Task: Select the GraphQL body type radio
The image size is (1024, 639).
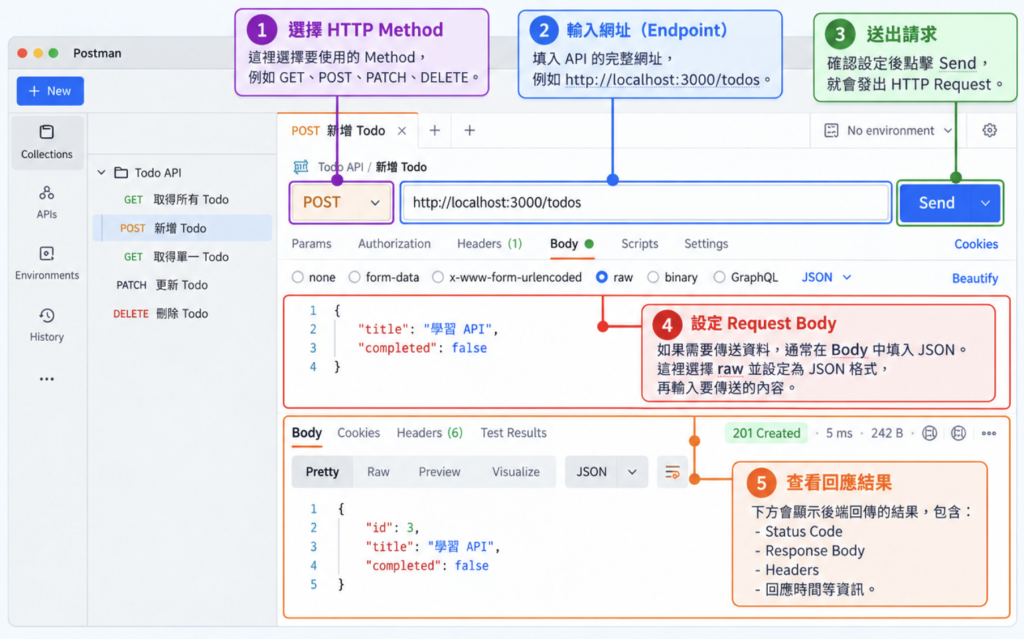Action: pos(719,278)
